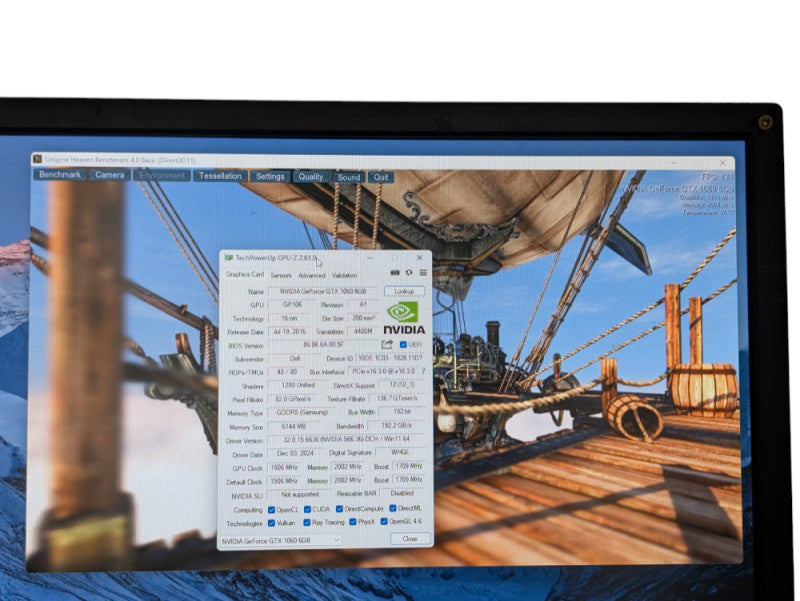Click the Bus Interface question mark
800x601 pixels.
423,371
